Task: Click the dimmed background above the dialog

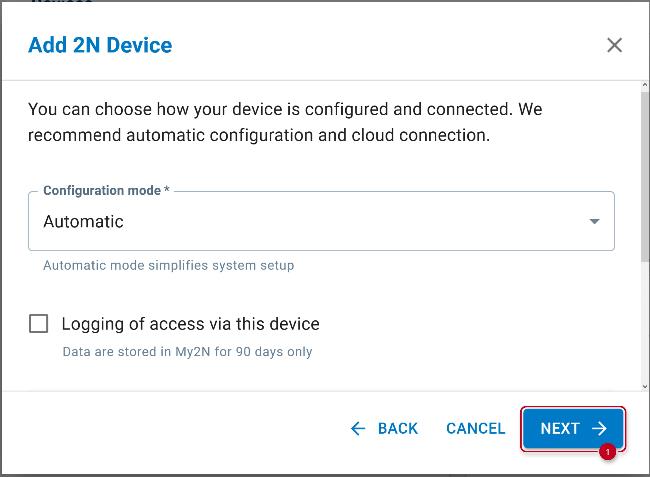Action: pyautogui.click(x=300, y=4)
